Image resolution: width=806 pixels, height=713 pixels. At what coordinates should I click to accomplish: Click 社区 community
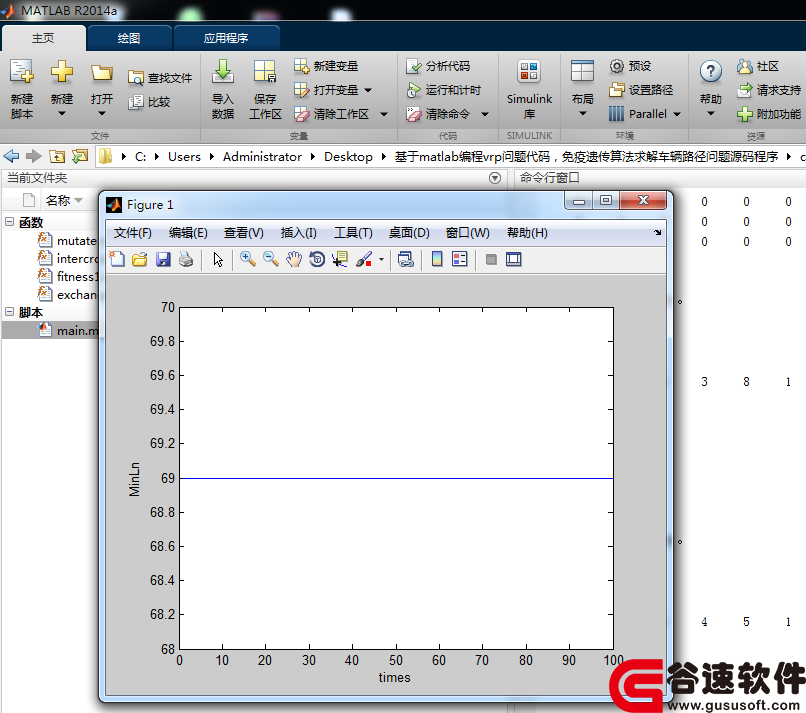click(x=758, y=66)
